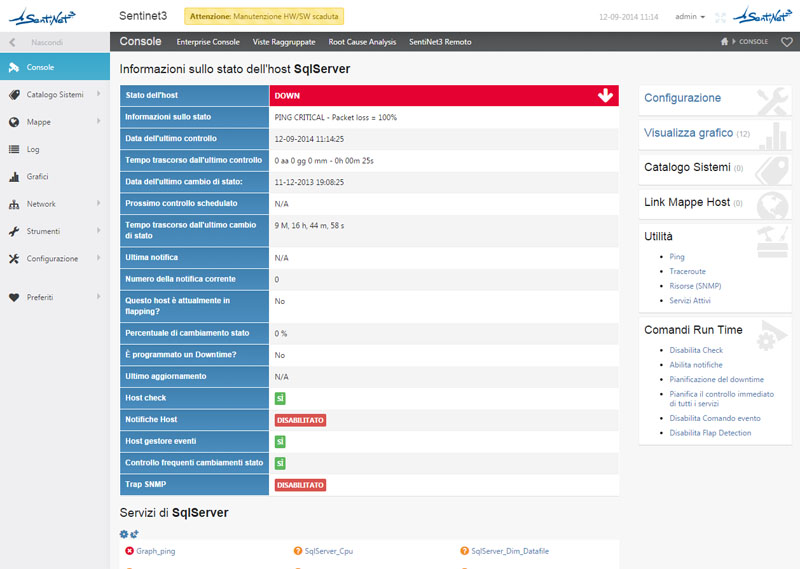Open Link Mappe Host panel

coord(715,204)
